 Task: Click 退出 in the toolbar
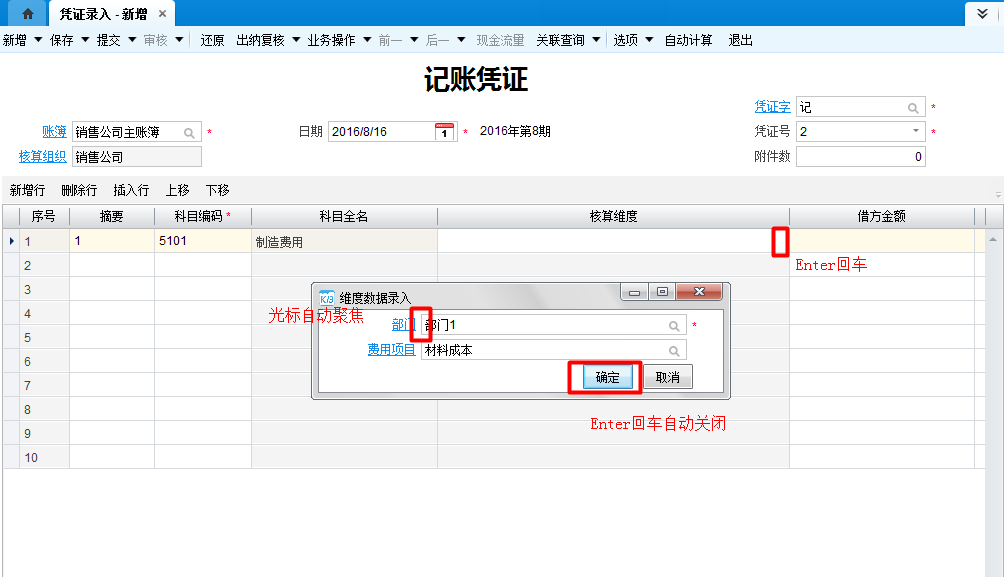(741, 40)
